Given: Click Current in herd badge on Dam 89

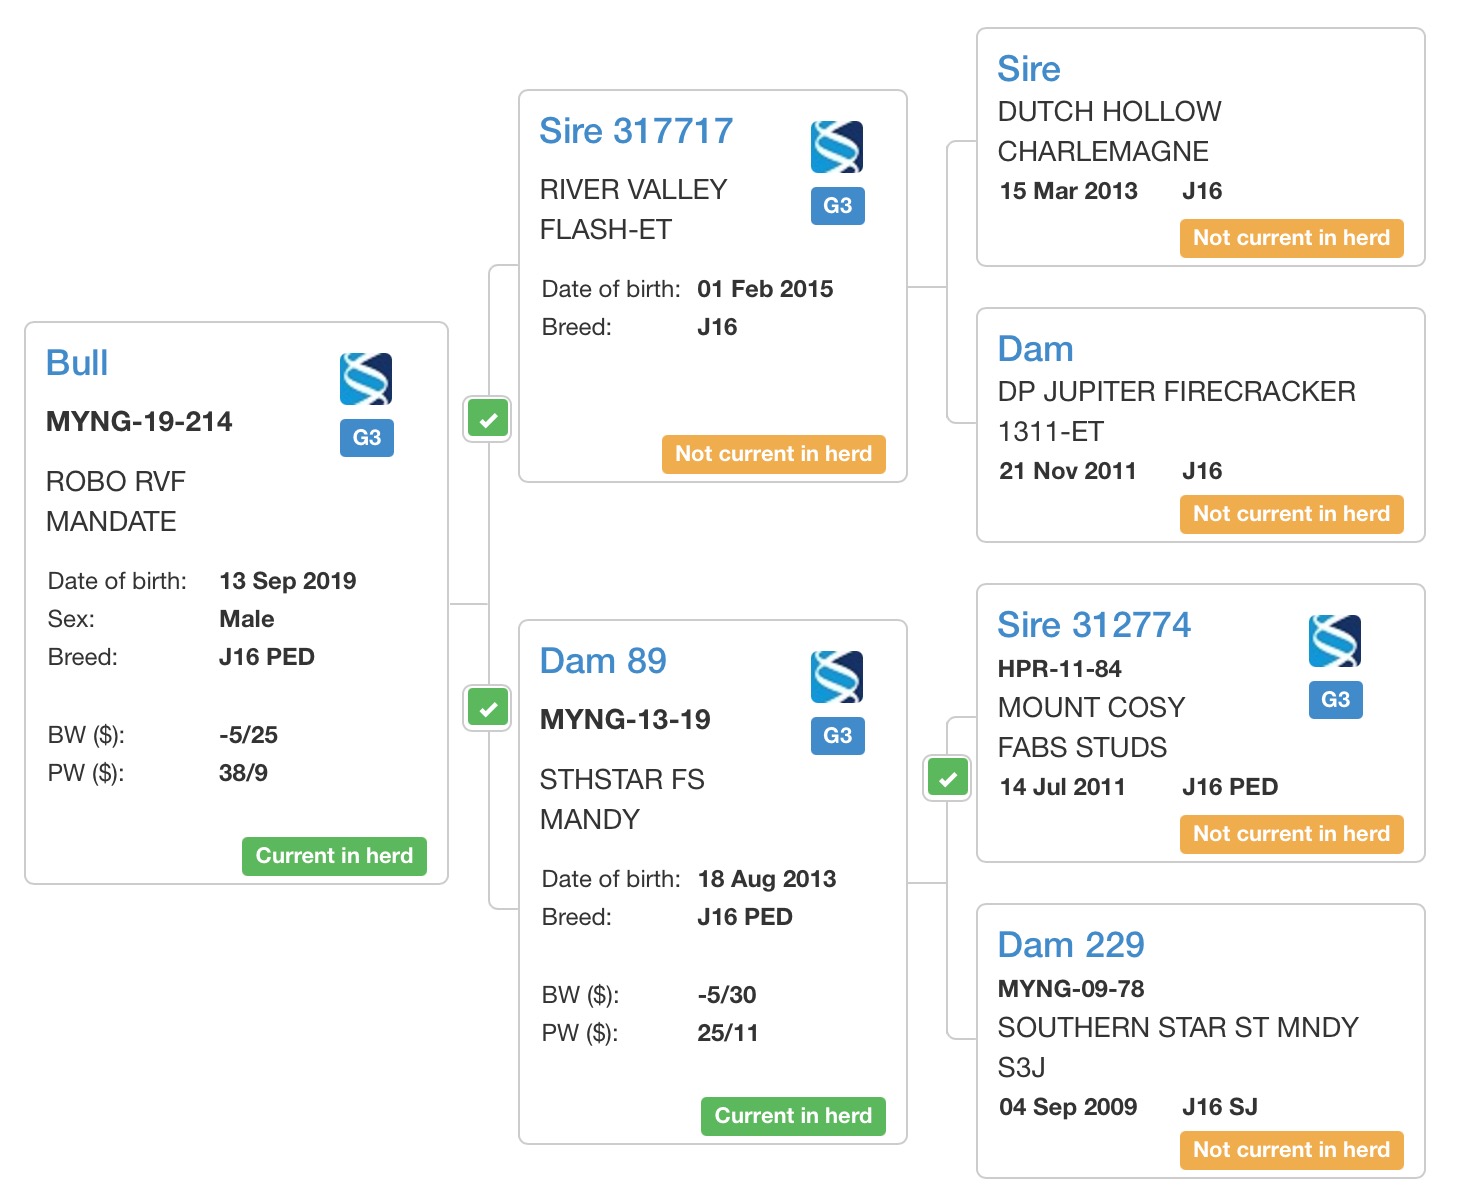Looking at the screenshot, I should tap(793, 1116).
